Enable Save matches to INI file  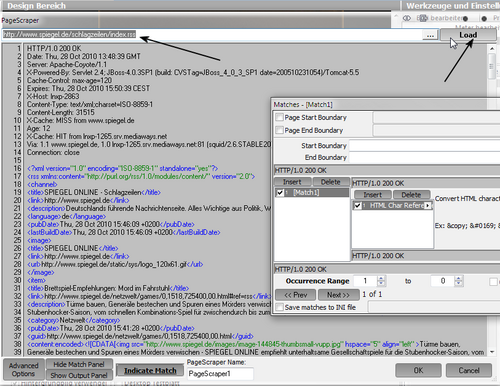279,307
